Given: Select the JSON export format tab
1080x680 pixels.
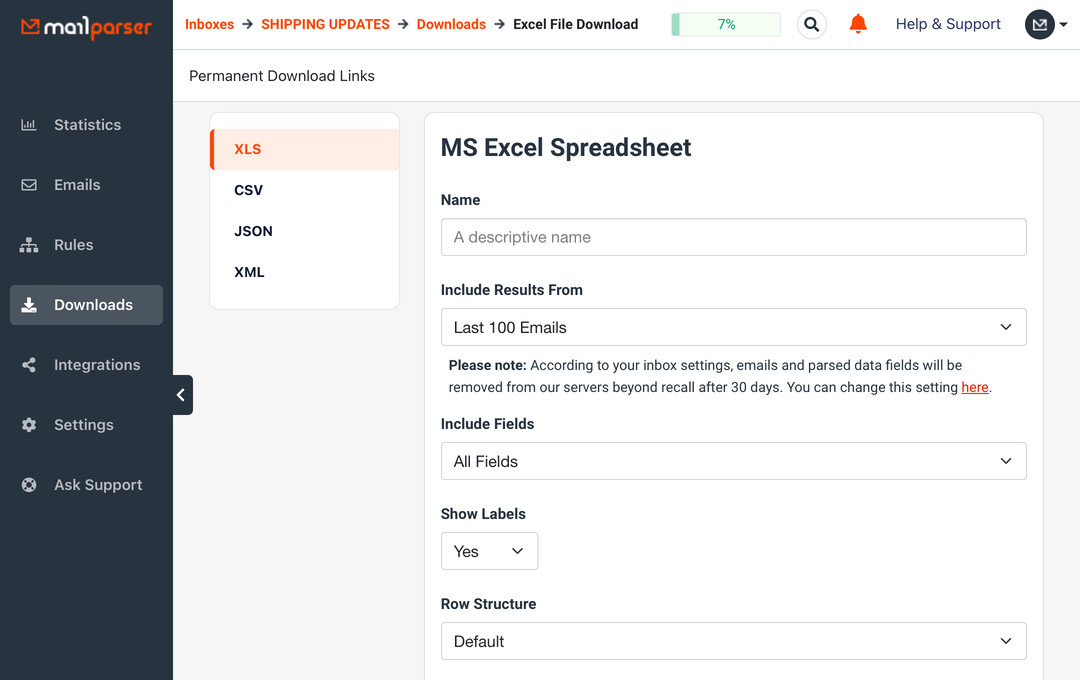Looking at the screenshot, I should 253,230.
